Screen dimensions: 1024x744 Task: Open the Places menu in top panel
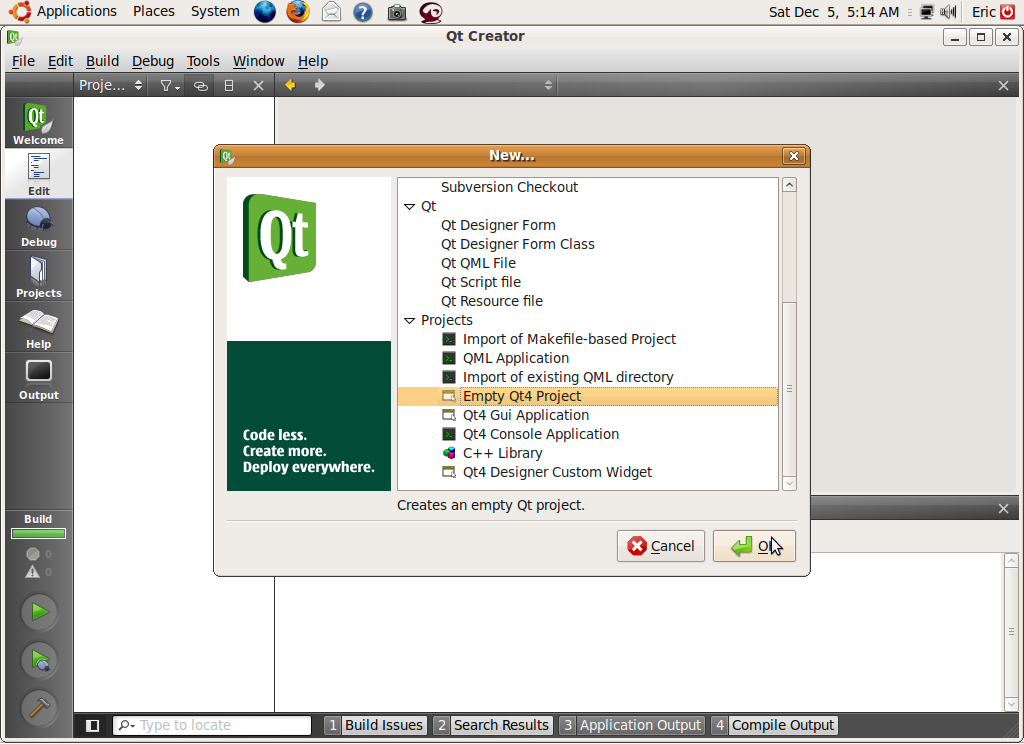pos(153,12)
